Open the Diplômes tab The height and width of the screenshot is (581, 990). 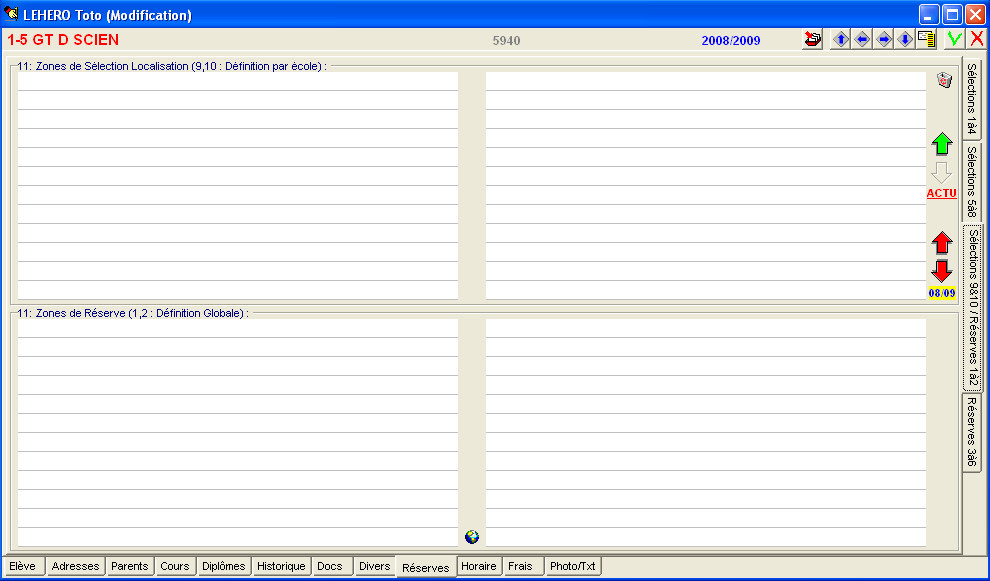(x=224, y=566)
